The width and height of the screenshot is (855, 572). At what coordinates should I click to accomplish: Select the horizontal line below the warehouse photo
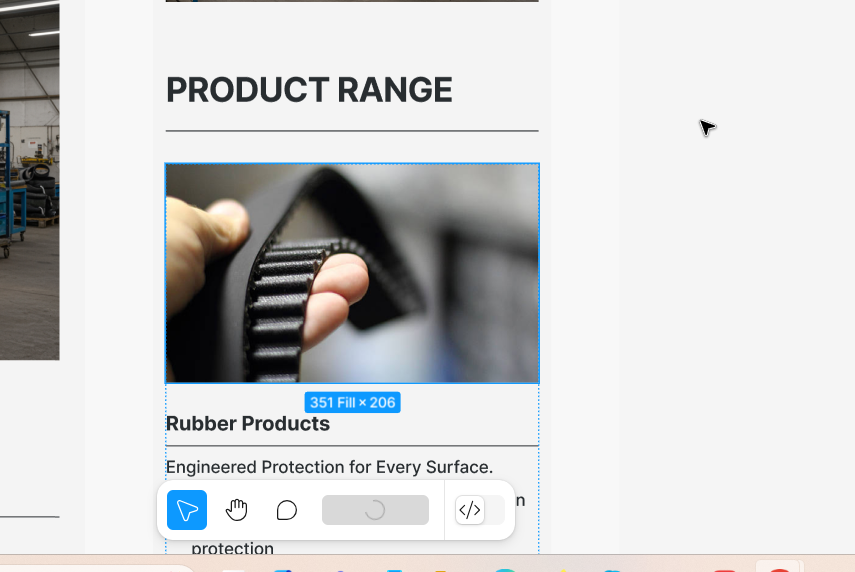click(29, 516)
